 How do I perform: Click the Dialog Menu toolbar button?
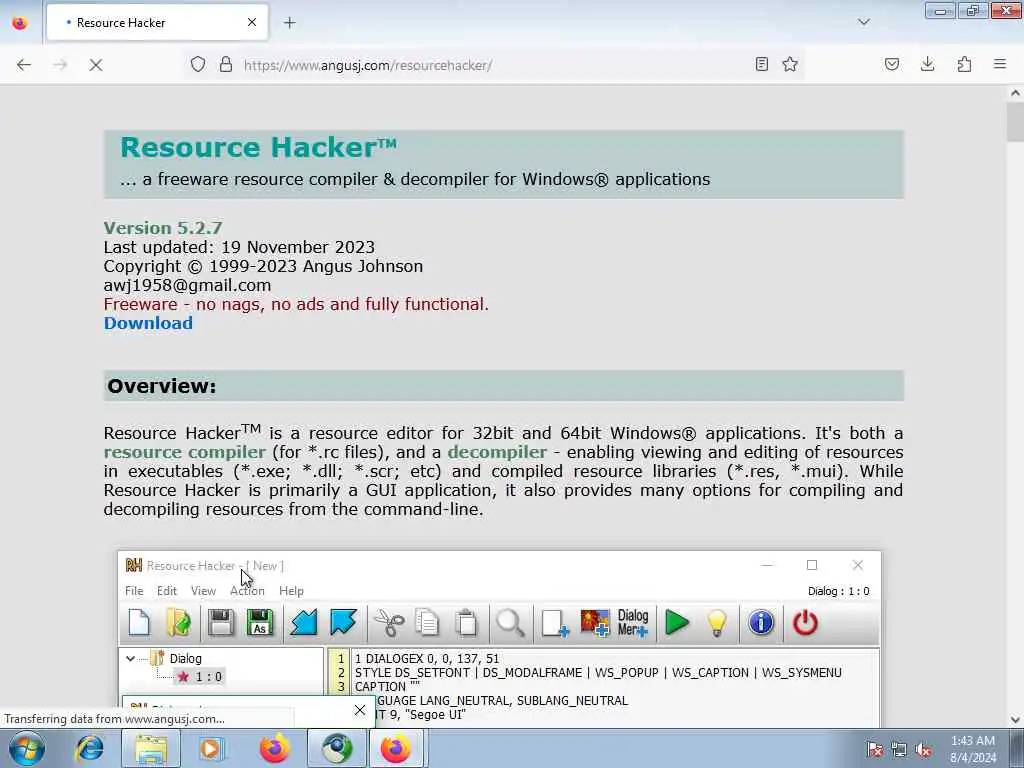[x=633, y=622]
